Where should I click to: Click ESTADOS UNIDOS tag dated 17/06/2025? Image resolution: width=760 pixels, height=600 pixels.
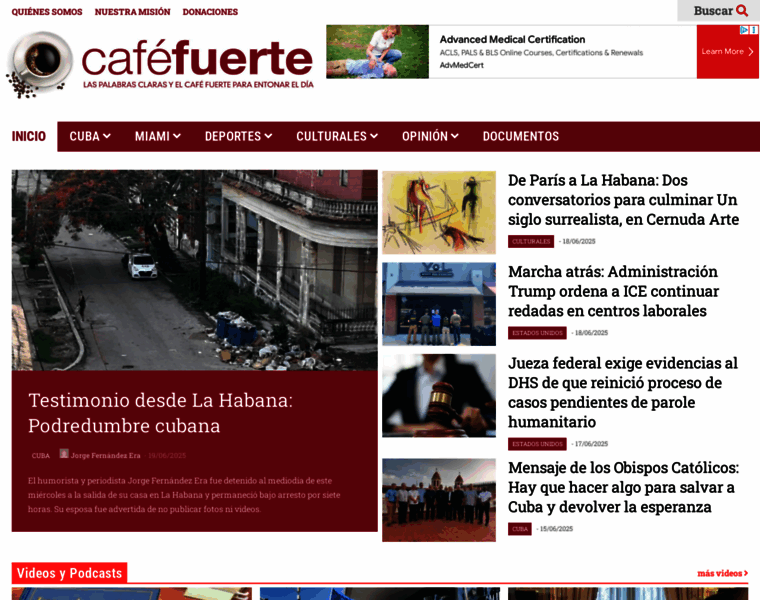pyautogui.click(x=537, y=444)
